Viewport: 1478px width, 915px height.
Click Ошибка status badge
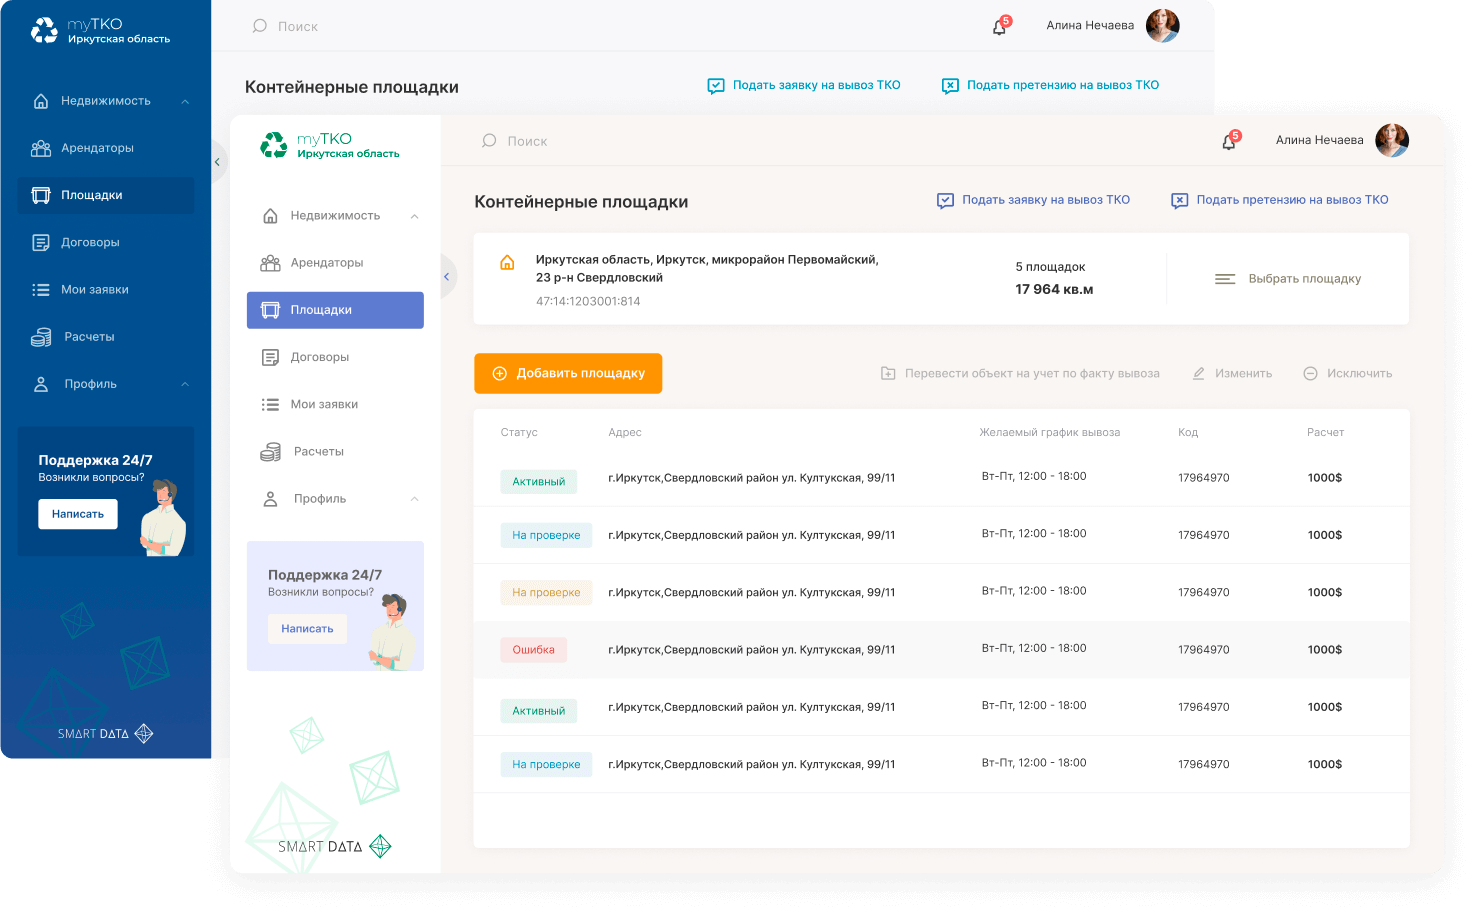pos(534,650)
